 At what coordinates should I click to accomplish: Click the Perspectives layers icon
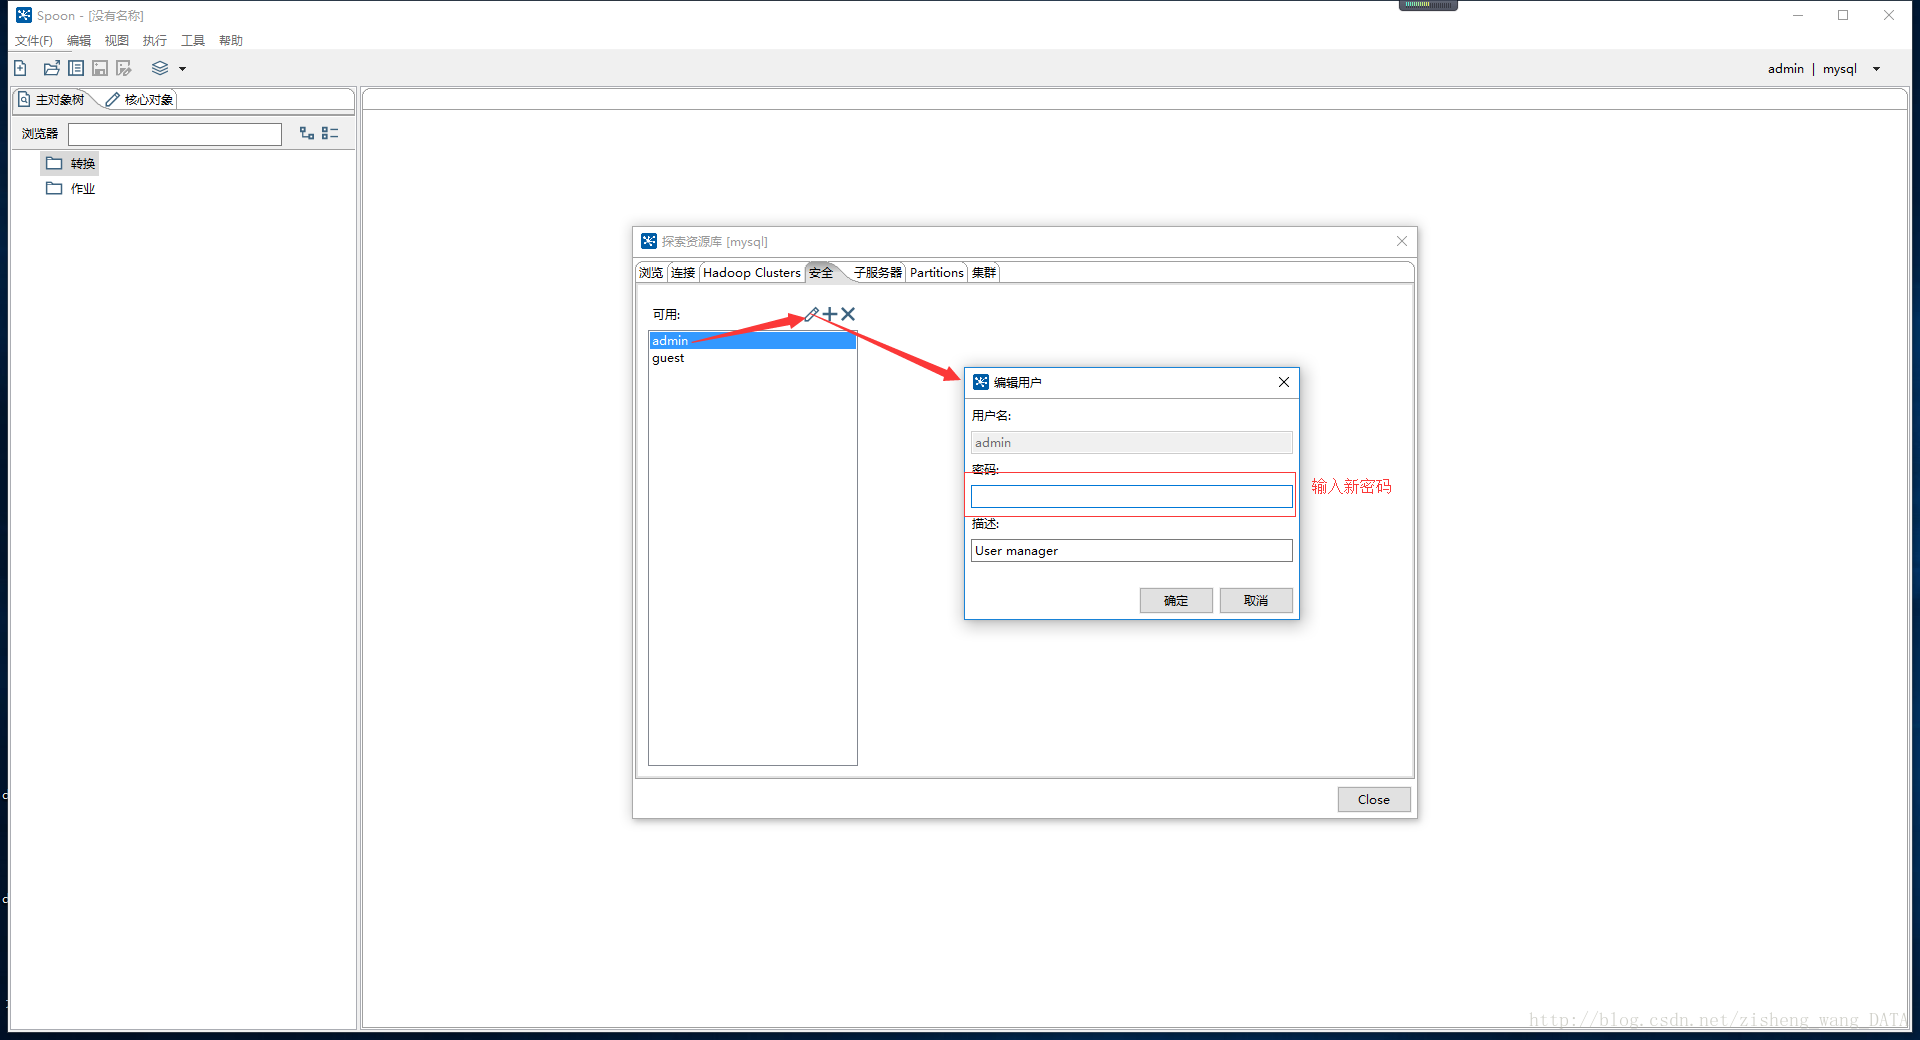pyautogui.click(x=160, y=68)
